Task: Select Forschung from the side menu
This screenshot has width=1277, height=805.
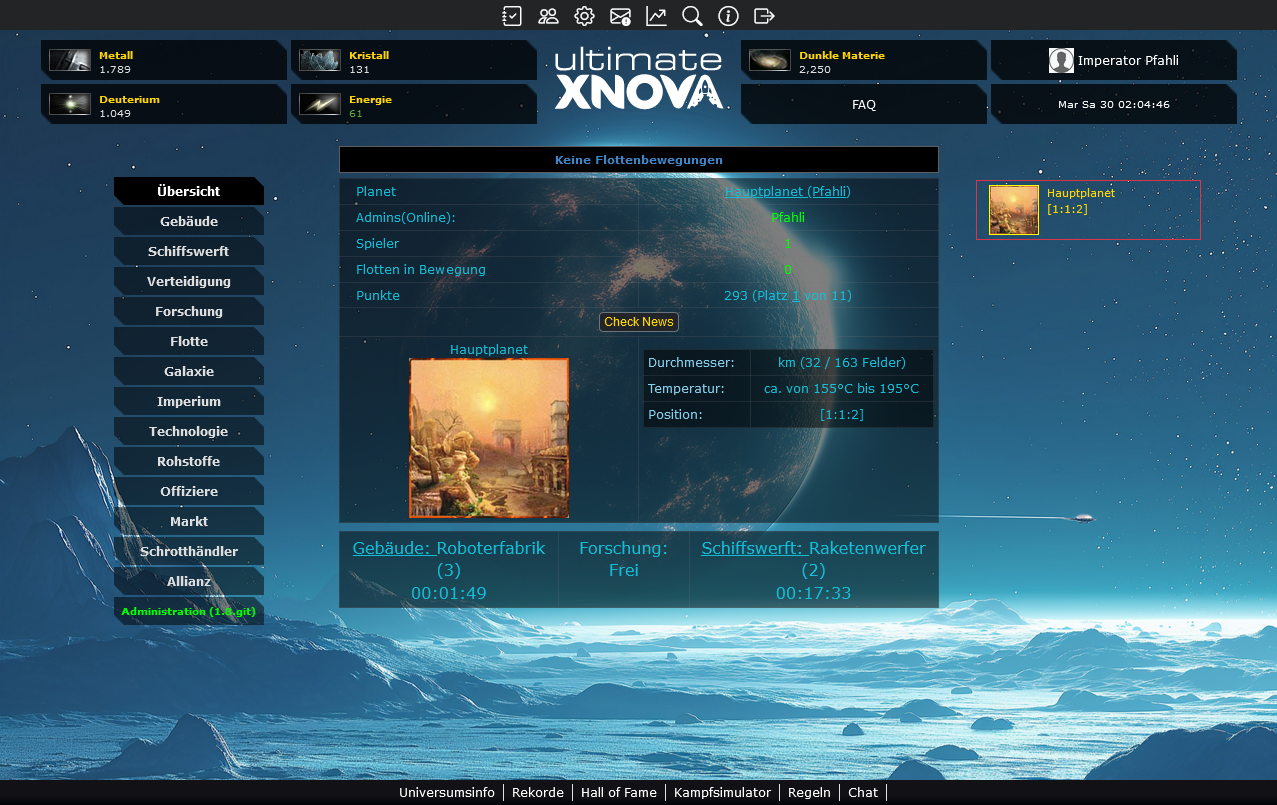Action: coord(189,312)
